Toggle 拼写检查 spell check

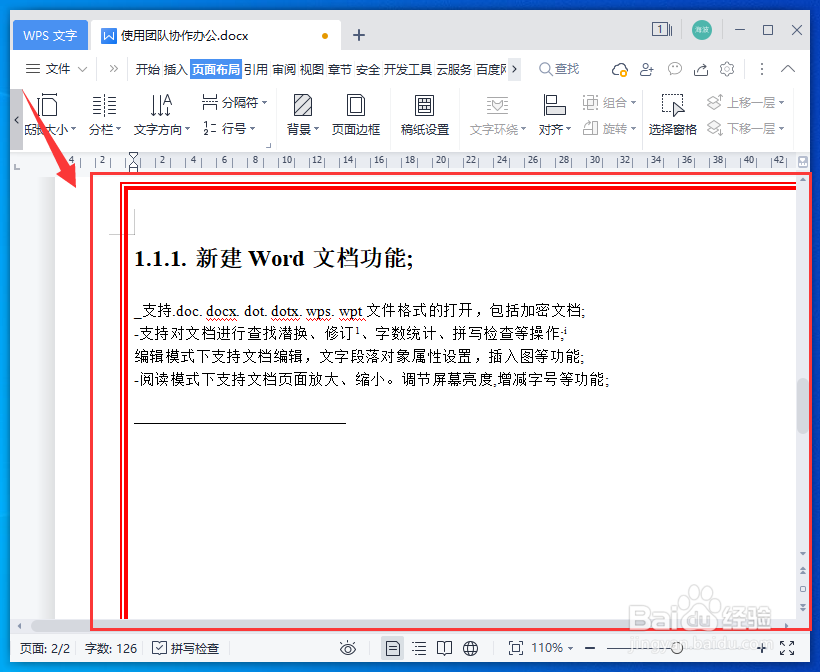[186, 648]
